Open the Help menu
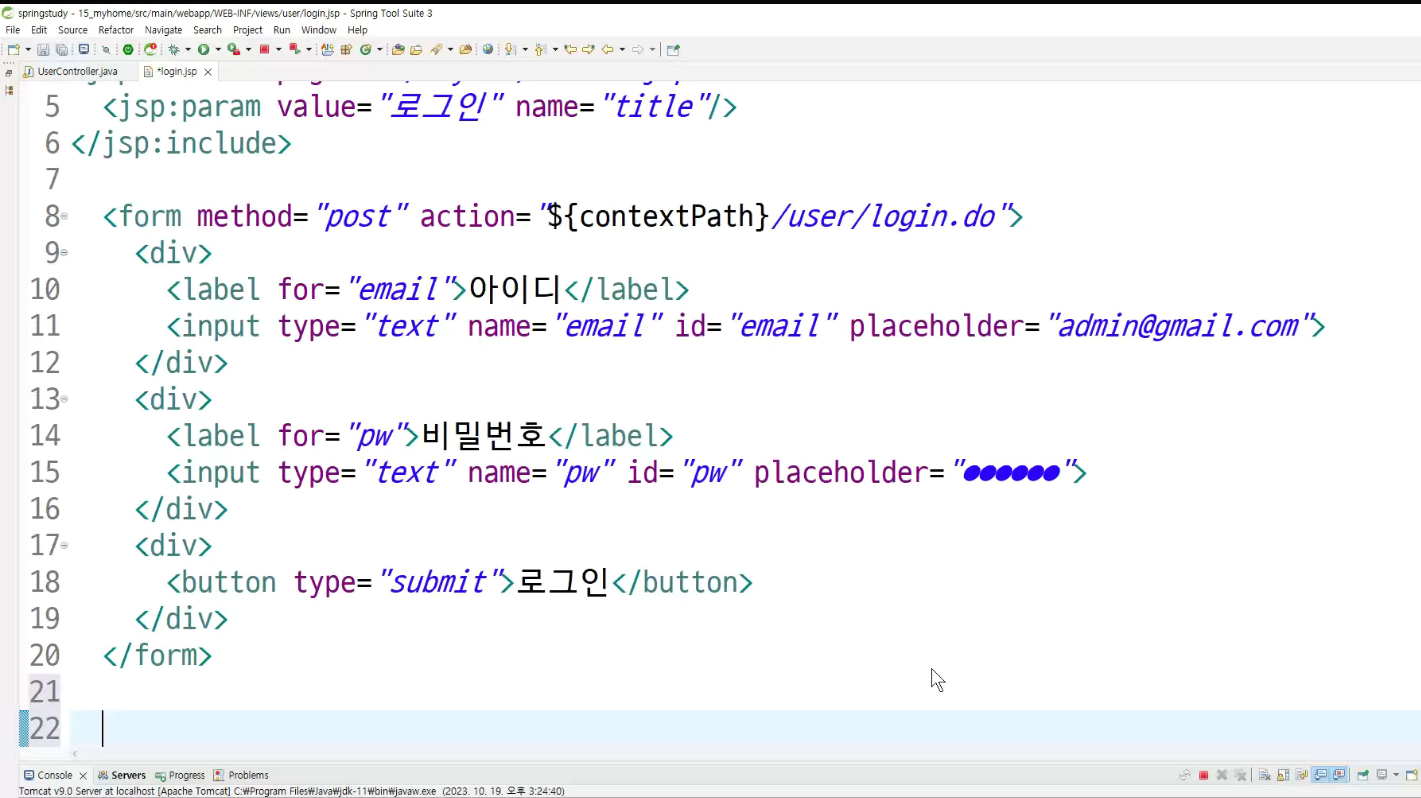Screen dimensions: 1421x798 pyautogui.click(x=358, y=30)
